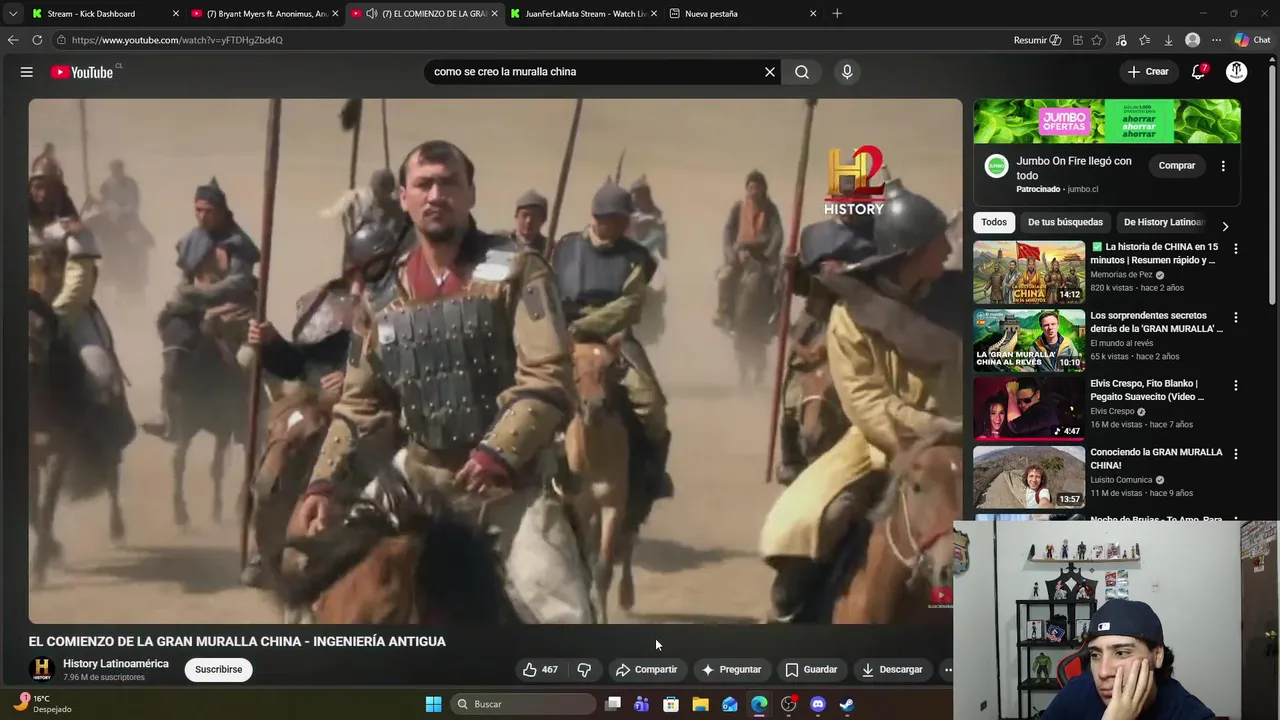Open the favorites list icon

(x=1145, y=40)
